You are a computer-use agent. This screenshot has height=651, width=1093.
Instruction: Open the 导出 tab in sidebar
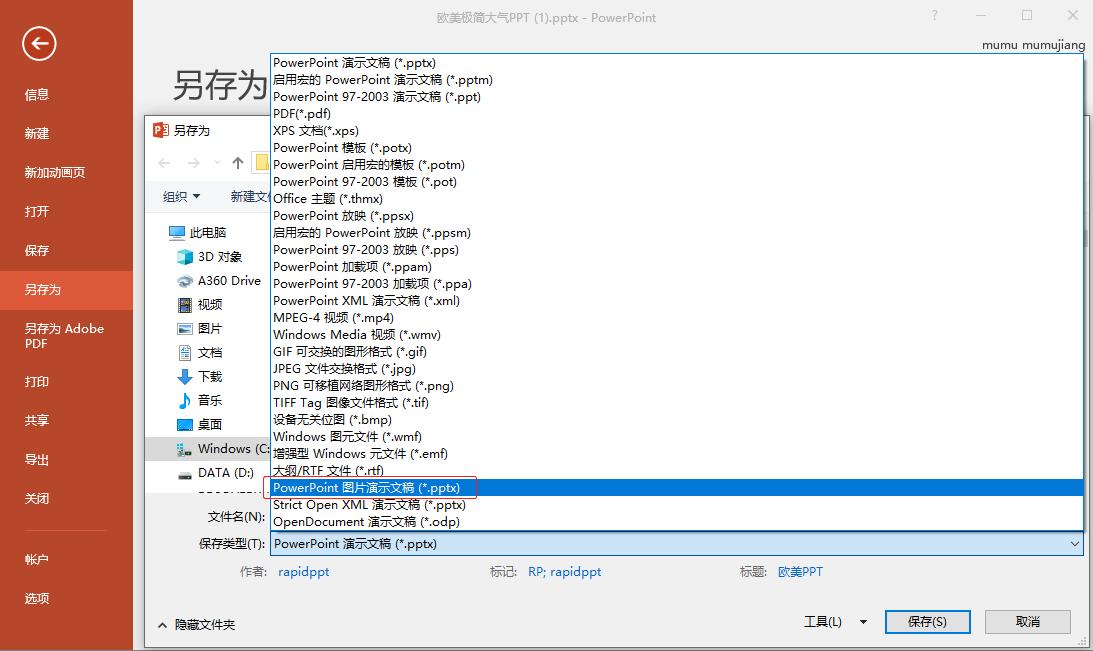(x=37, y=460)
